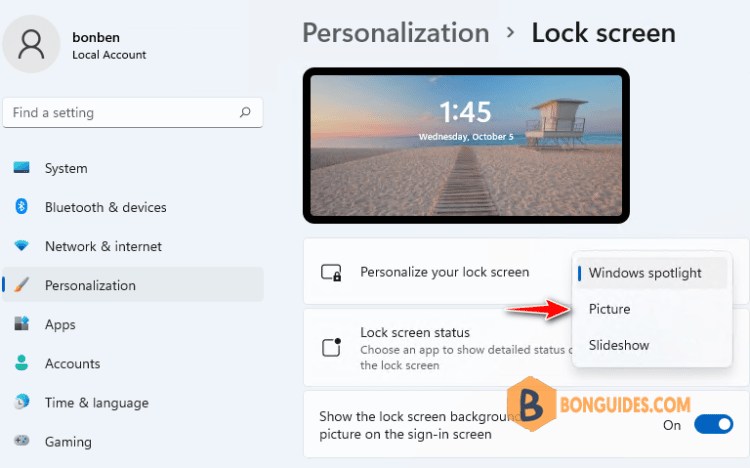Click the lock screen preview image
This screenshot has height=468, width=750.
coord(466,145)
